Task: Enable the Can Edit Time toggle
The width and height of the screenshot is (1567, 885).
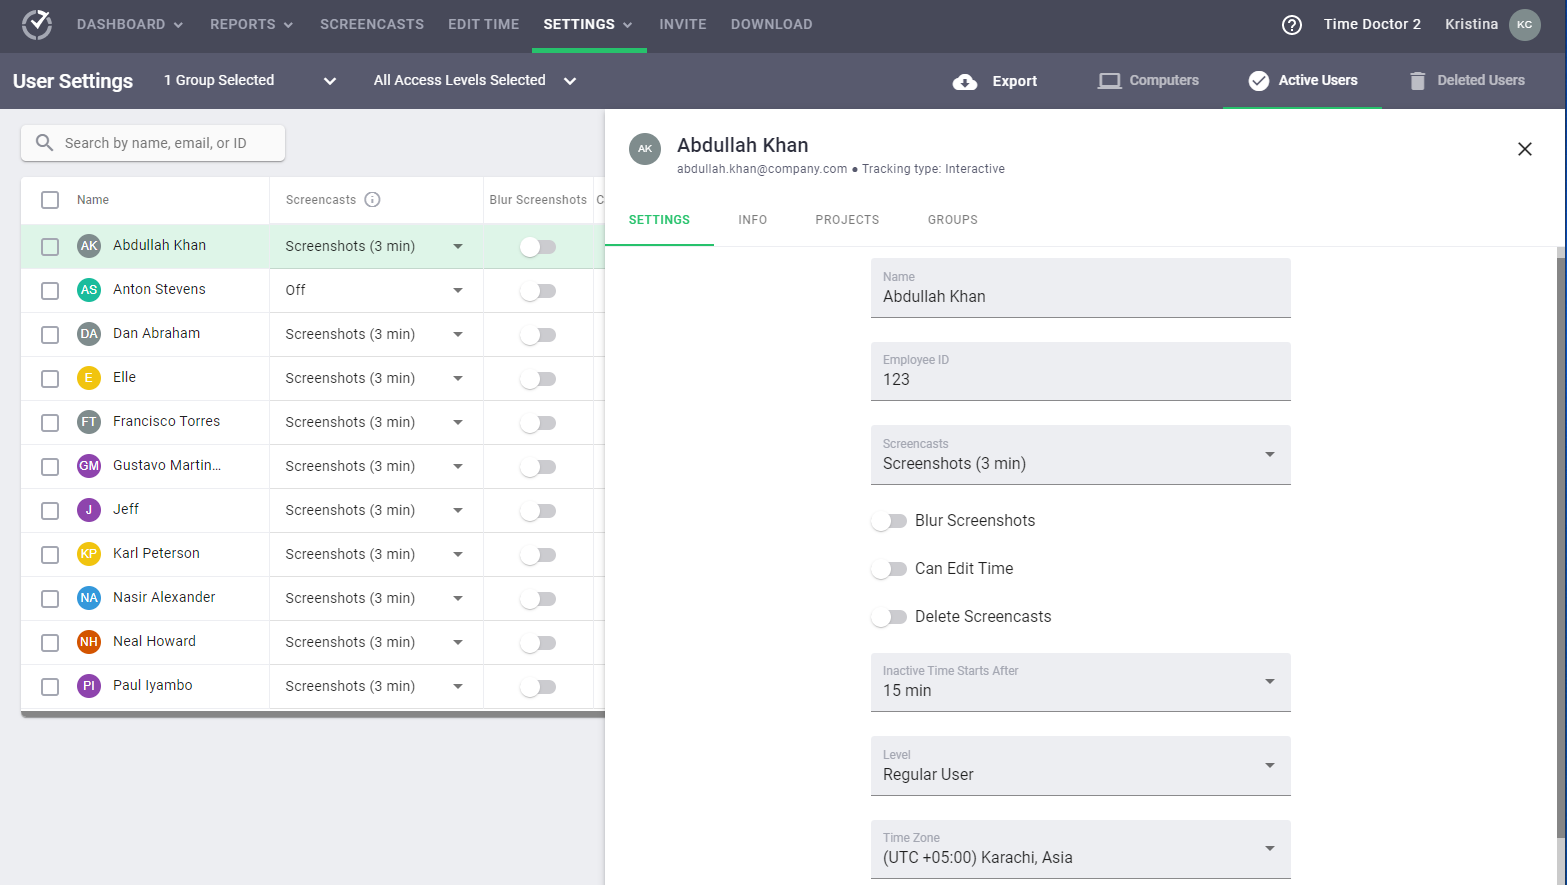Action: point(888,569)
